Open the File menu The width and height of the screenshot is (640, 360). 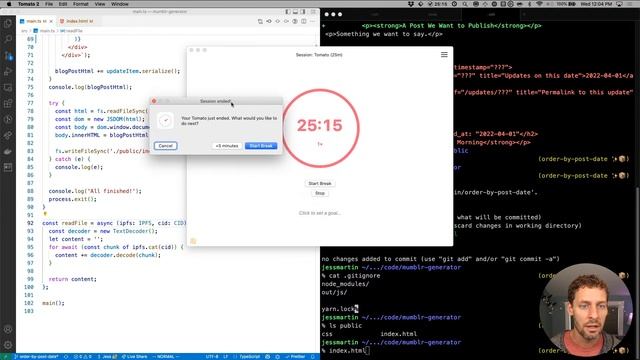point(49,4)
